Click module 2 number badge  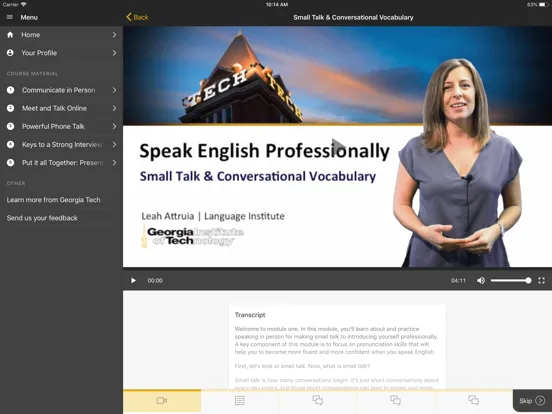pos(11,108)
